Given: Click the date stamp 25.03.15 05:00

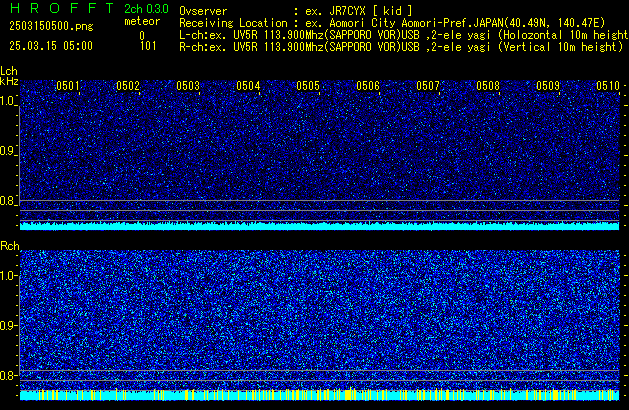Looking at the screenshot, I should click(x=51, y=46).
